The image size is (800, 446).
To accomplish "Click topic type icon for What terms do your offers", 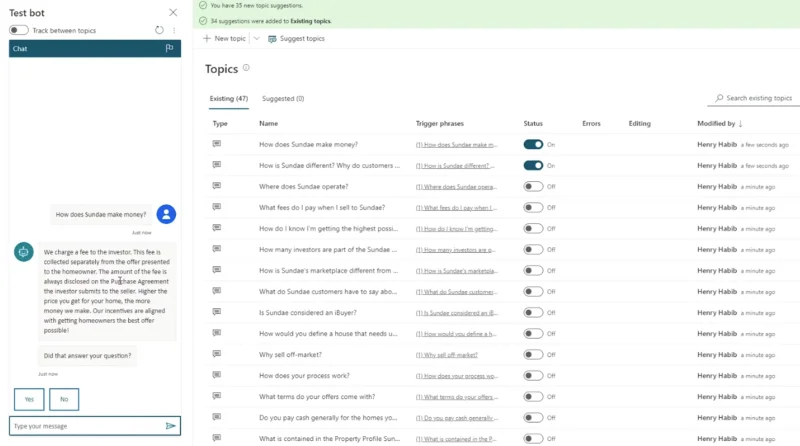I will [x=217, y=396].
